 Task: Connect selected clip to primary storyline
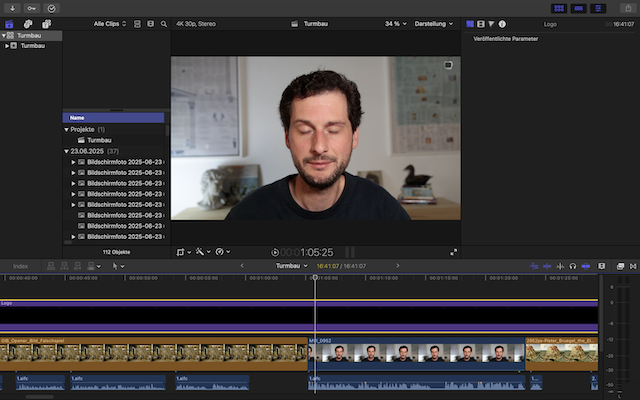(51, 266)
